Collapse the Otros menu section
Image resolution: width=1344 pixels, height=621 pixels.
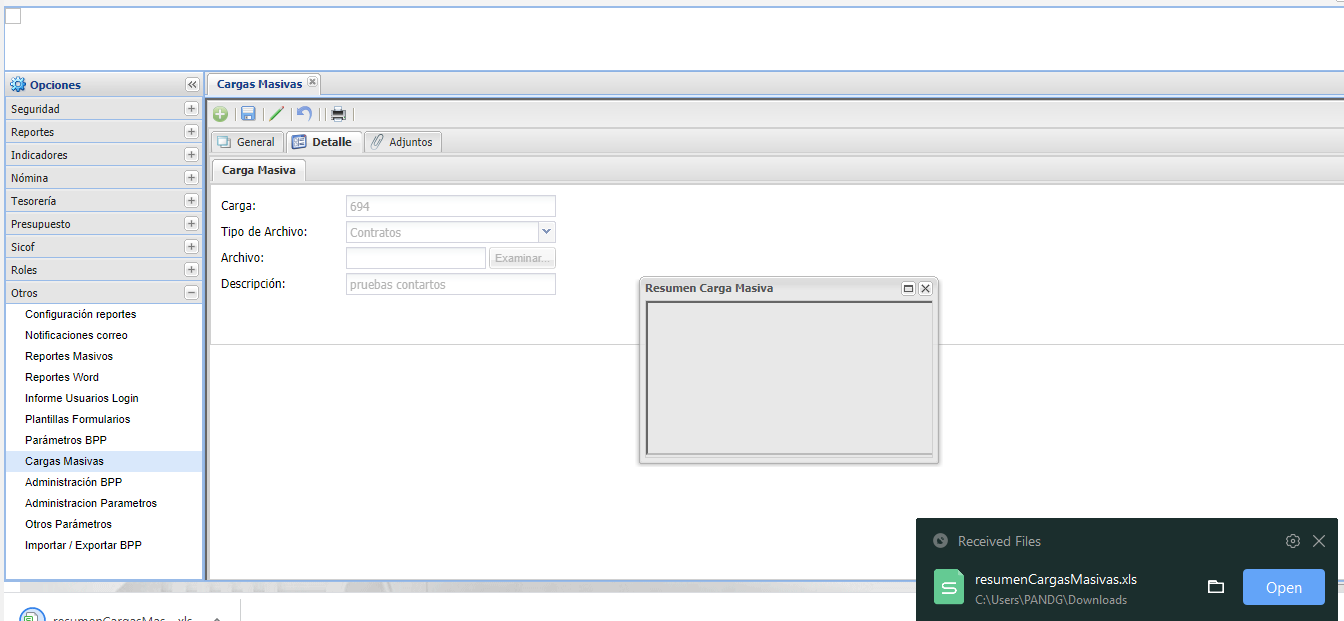coord(191,293)
